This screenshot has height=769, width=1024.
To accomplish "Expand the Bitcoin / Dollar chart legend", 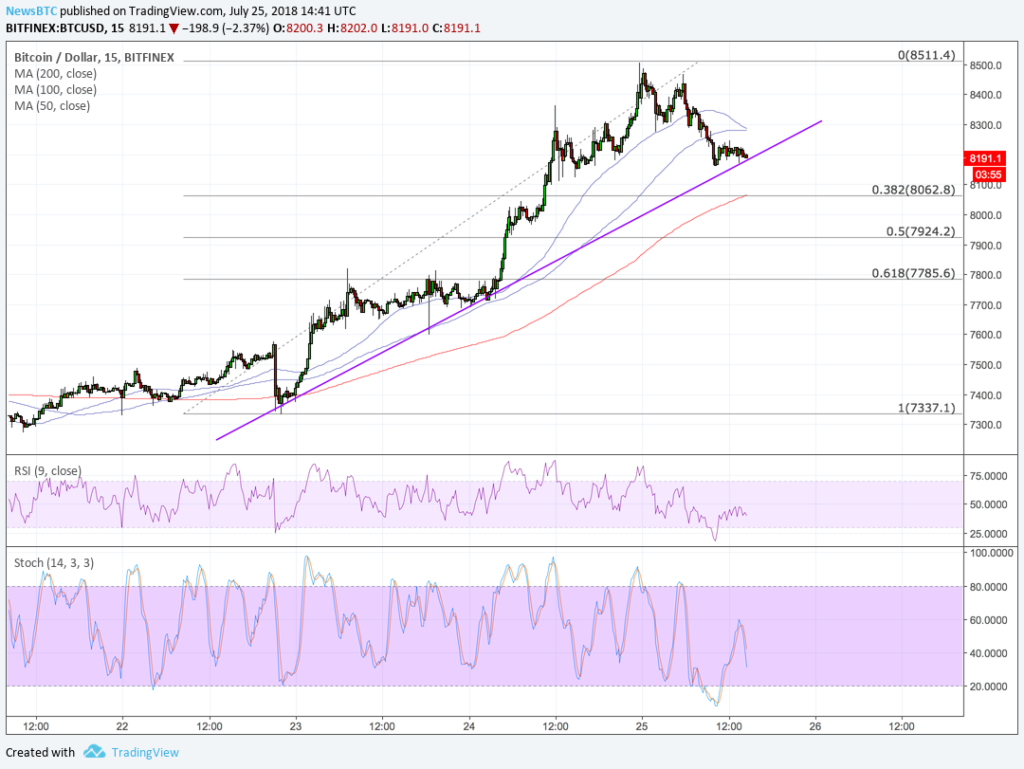I will point(93,57).
